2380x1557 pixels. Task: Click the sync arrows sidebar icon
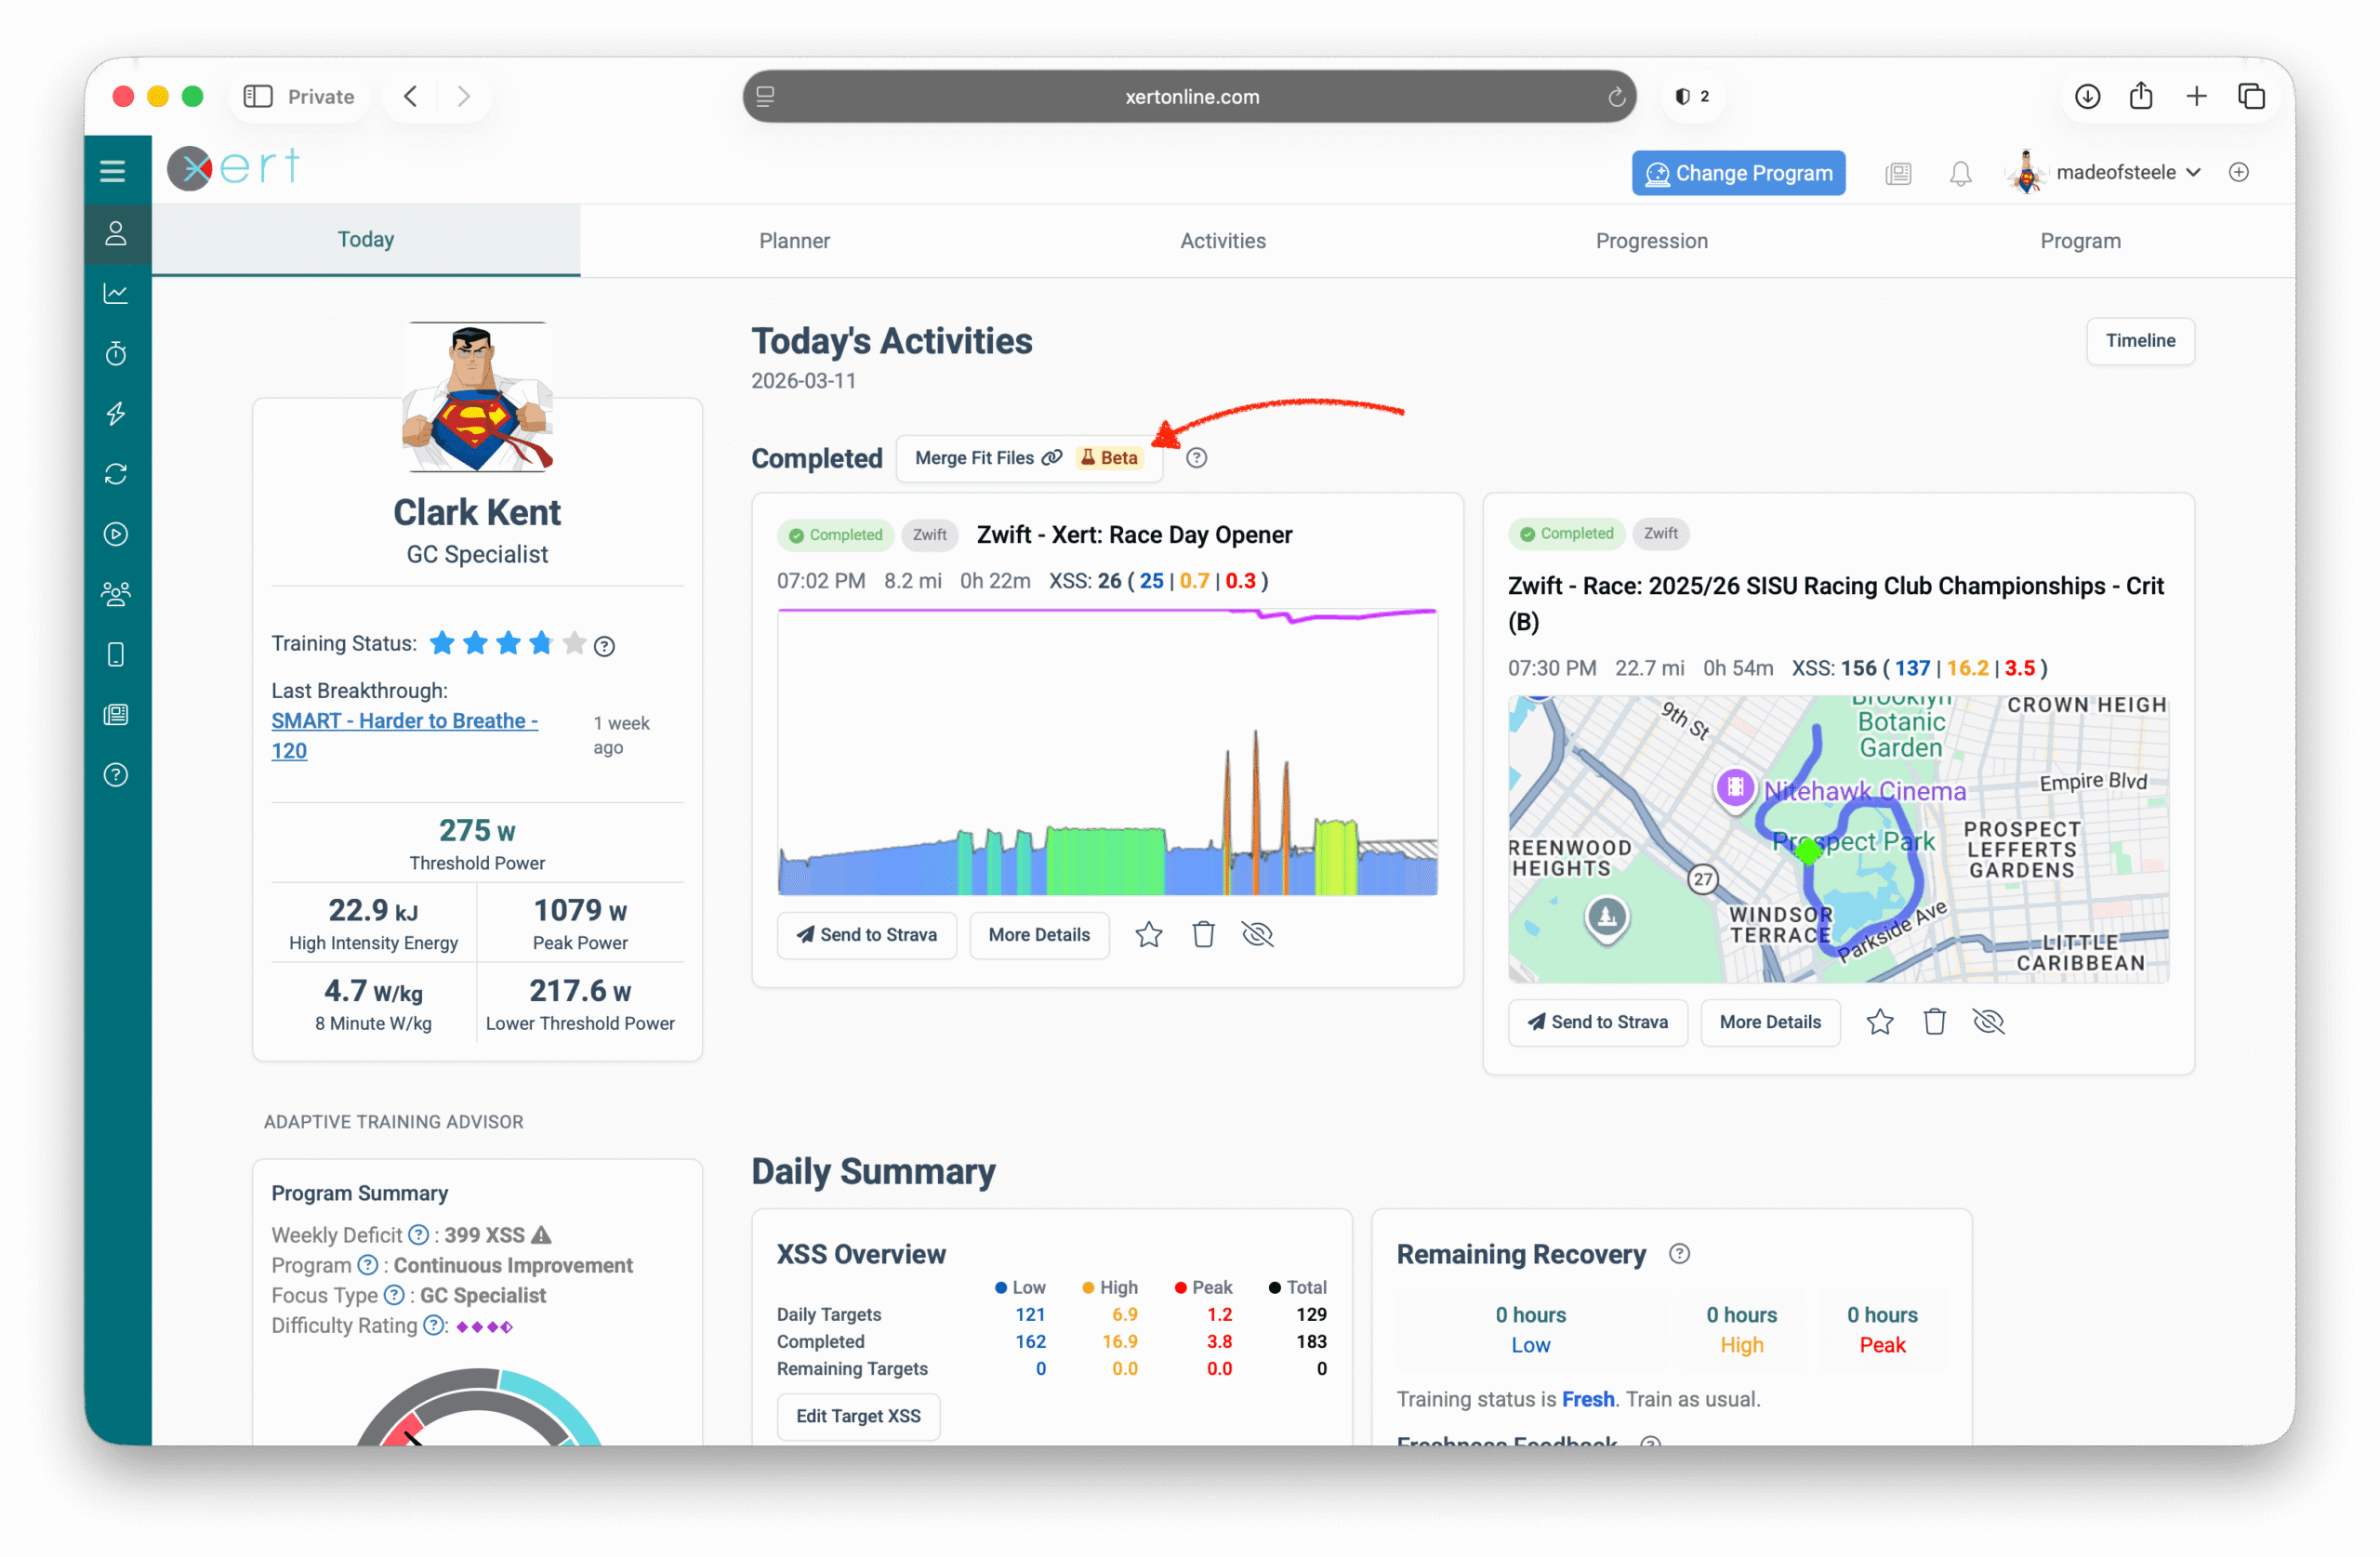tap(116, 474)
